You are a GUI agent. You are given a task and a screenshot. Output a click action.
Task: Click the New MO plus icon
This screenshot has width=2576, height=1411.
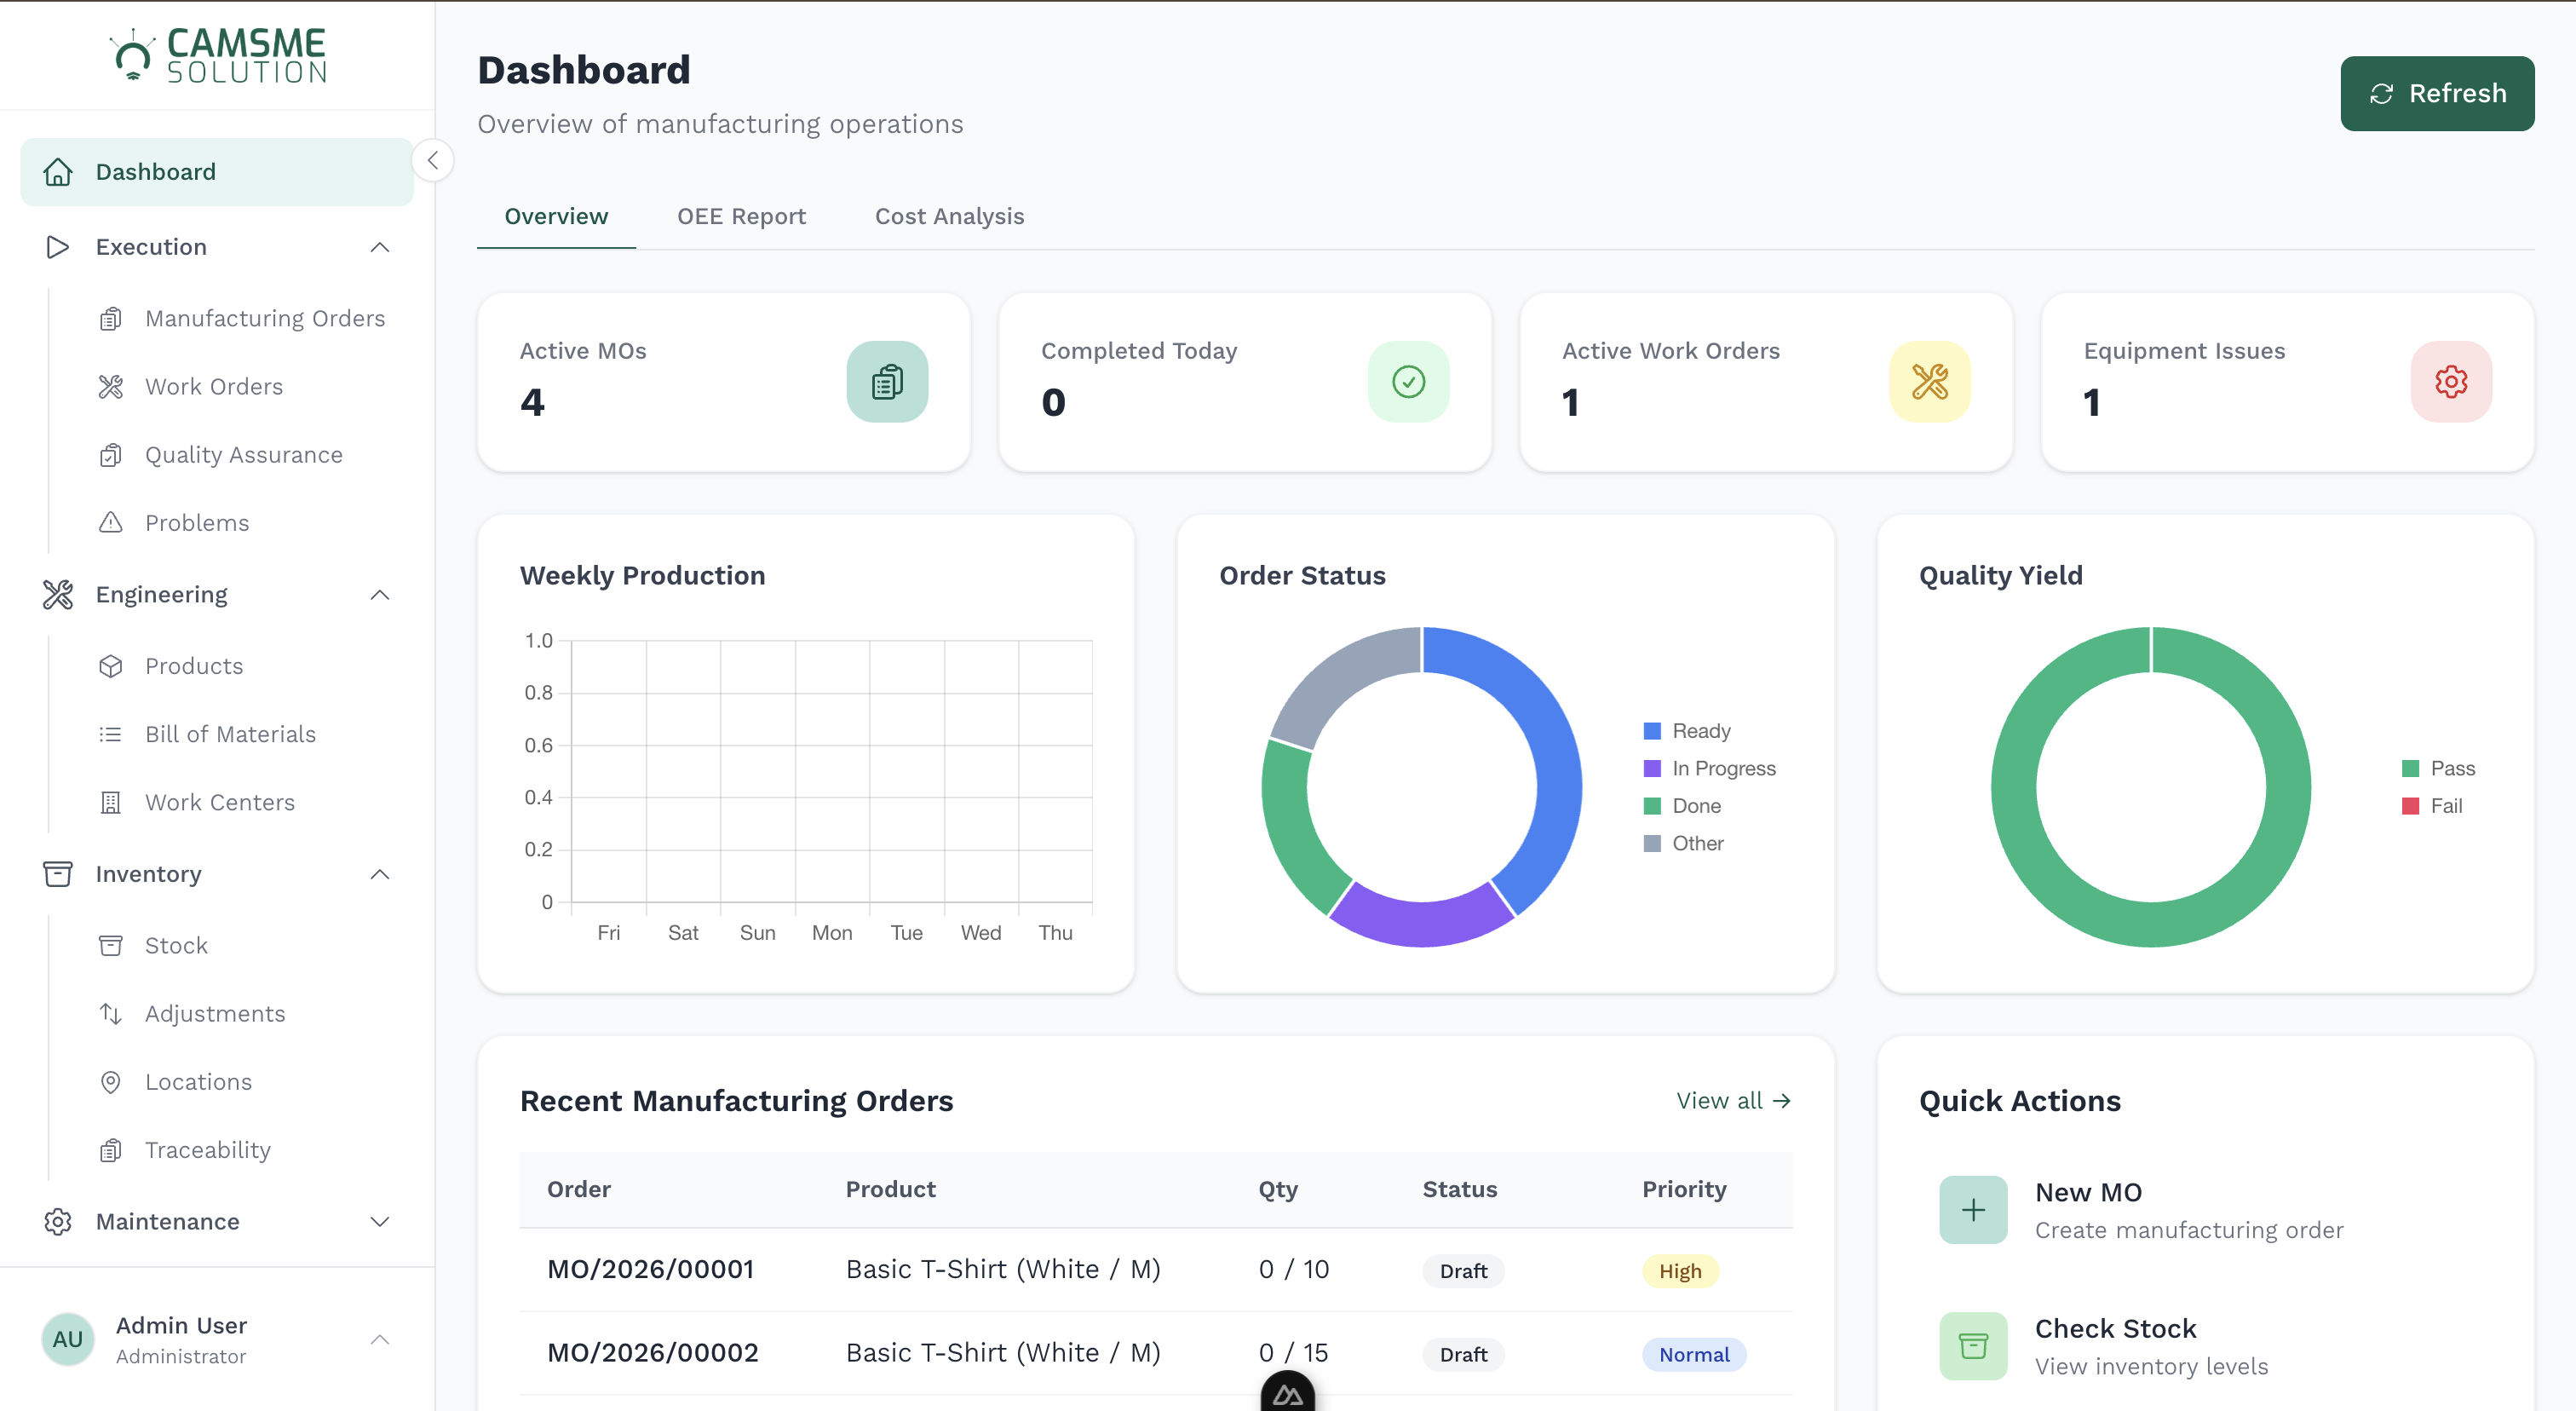coord(1973,1209)
